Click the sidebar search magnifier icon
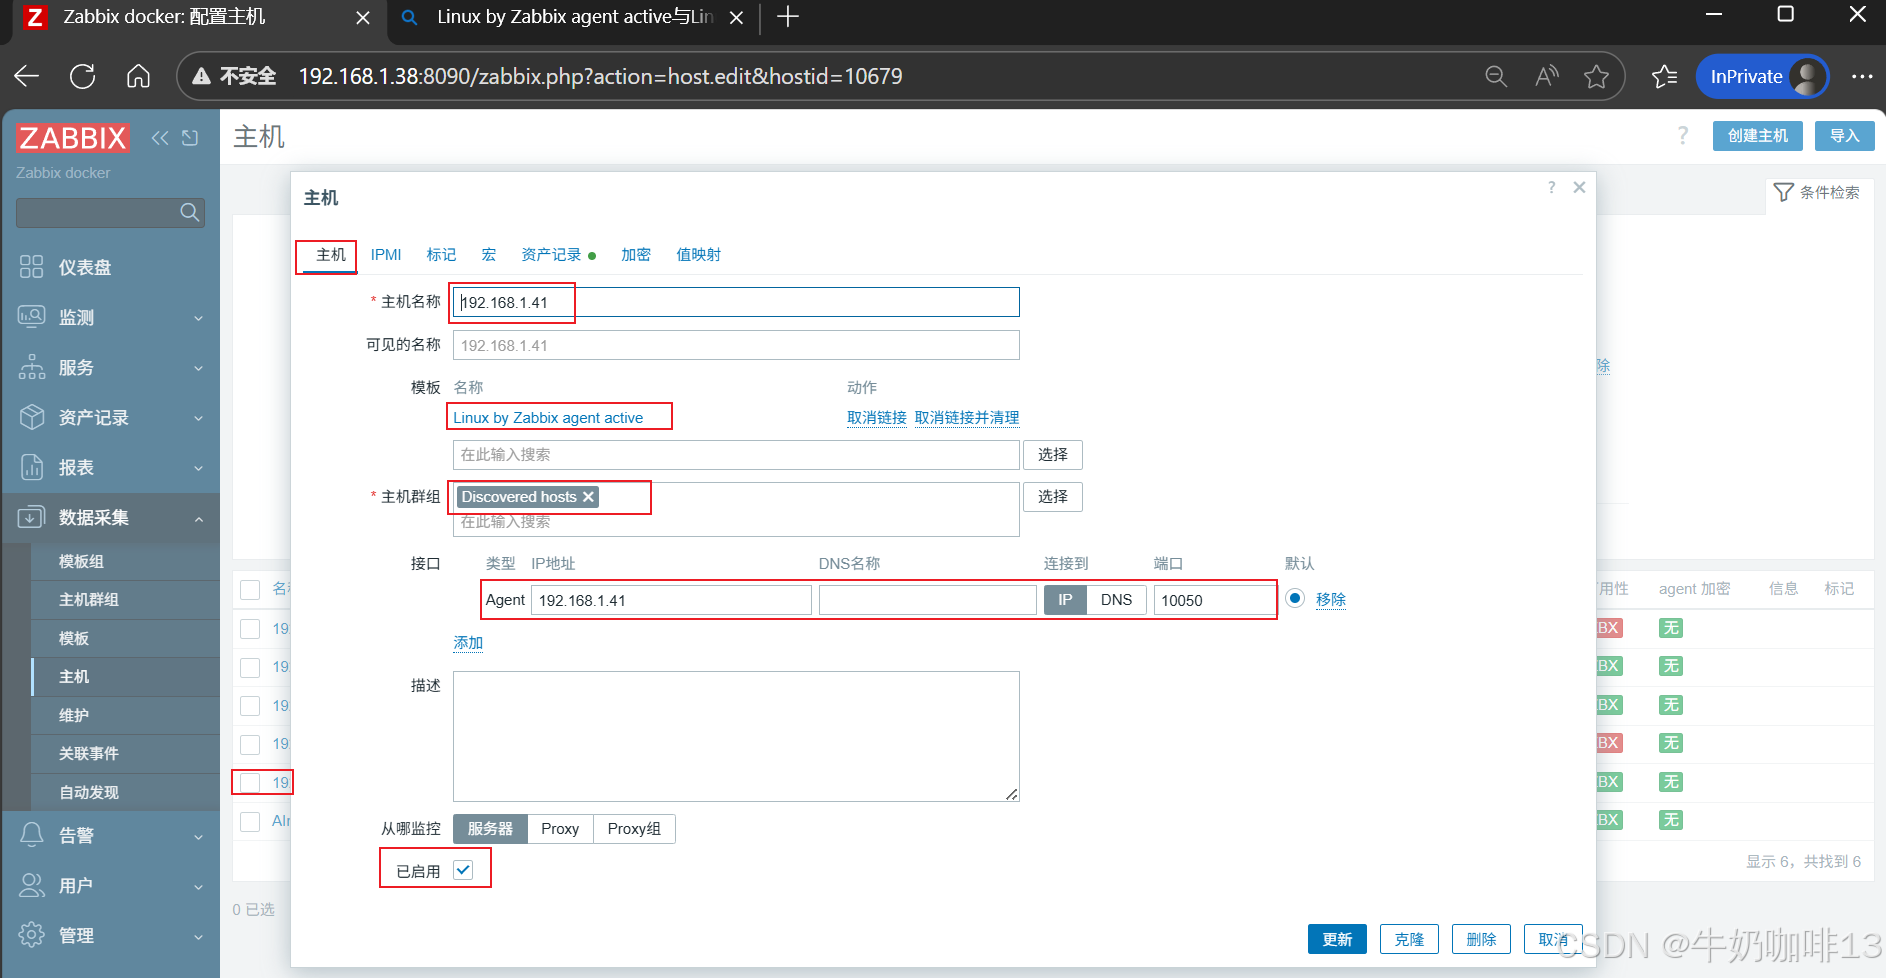 pyautogui.click(x=189, y=212)
